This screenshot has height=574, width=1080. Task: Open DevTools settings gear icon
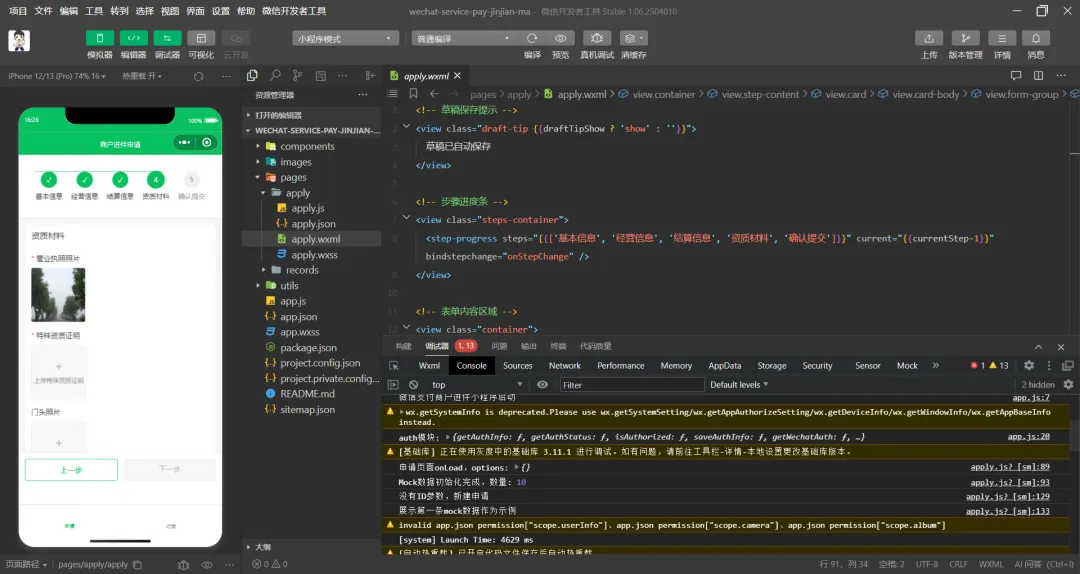coord(1029,366)
